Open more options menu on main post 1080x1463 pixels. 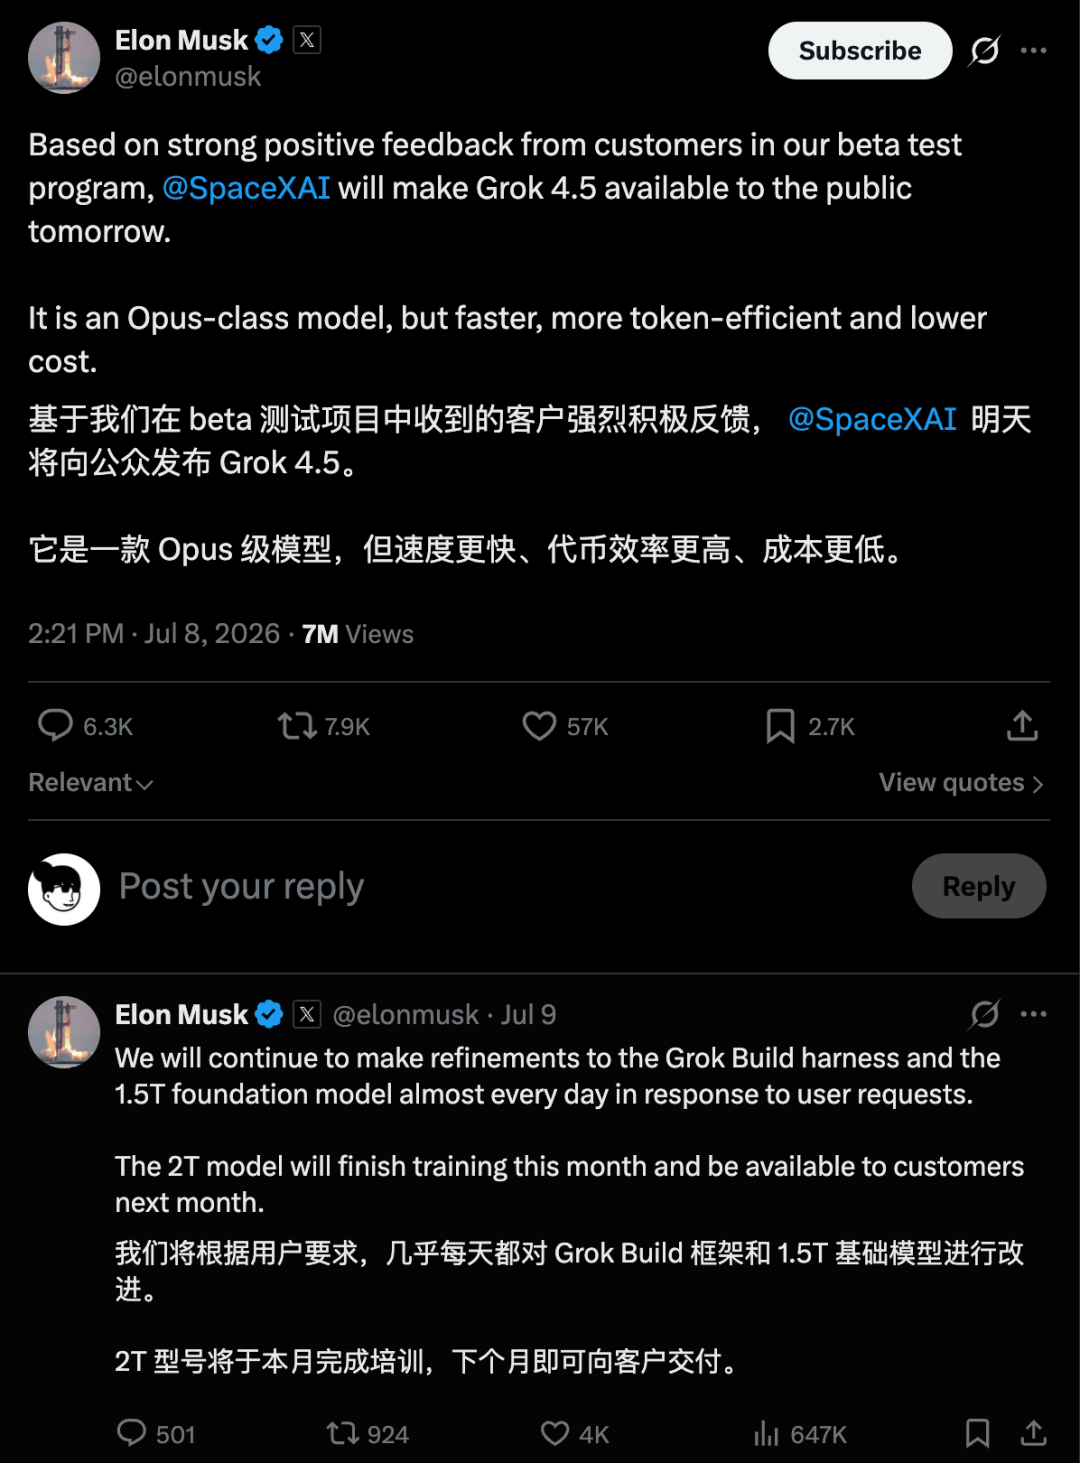[1034, 50]
